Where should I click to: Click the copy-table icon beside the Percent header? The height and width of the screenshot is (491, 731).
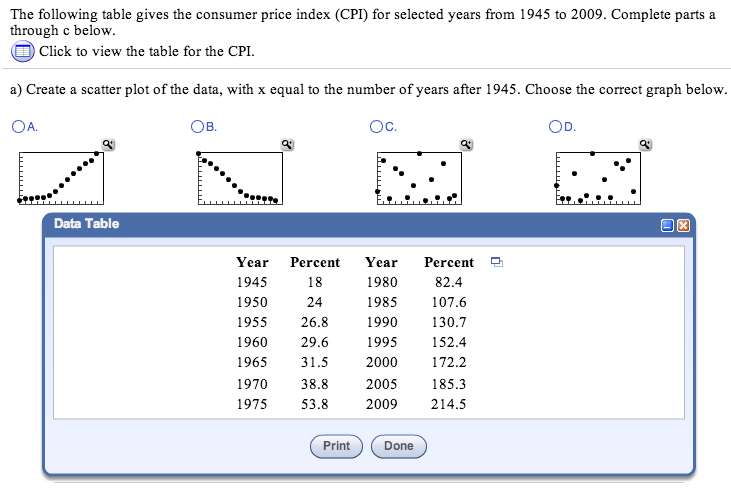[496, 263]
